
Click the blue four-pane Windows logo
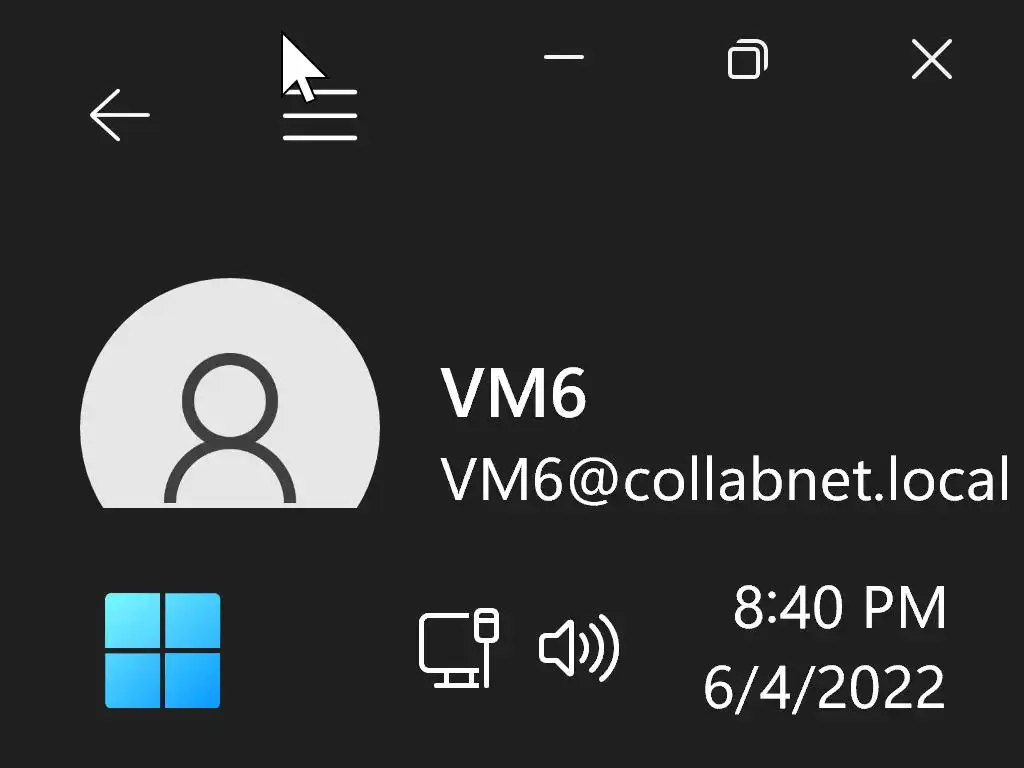click(x=163, y=650)
